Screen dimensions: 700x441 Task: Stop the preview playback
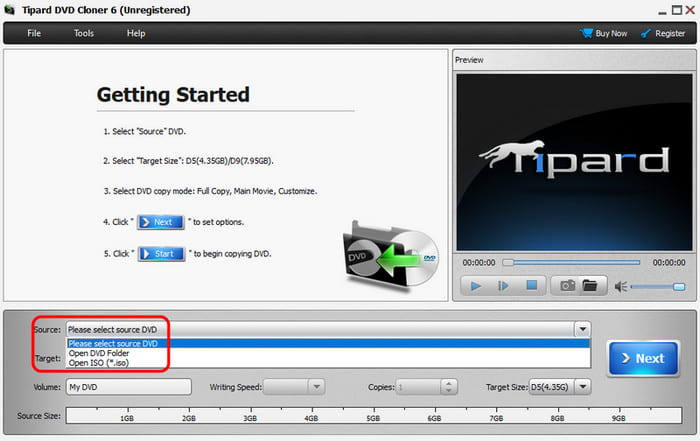[x=531, y=285]
